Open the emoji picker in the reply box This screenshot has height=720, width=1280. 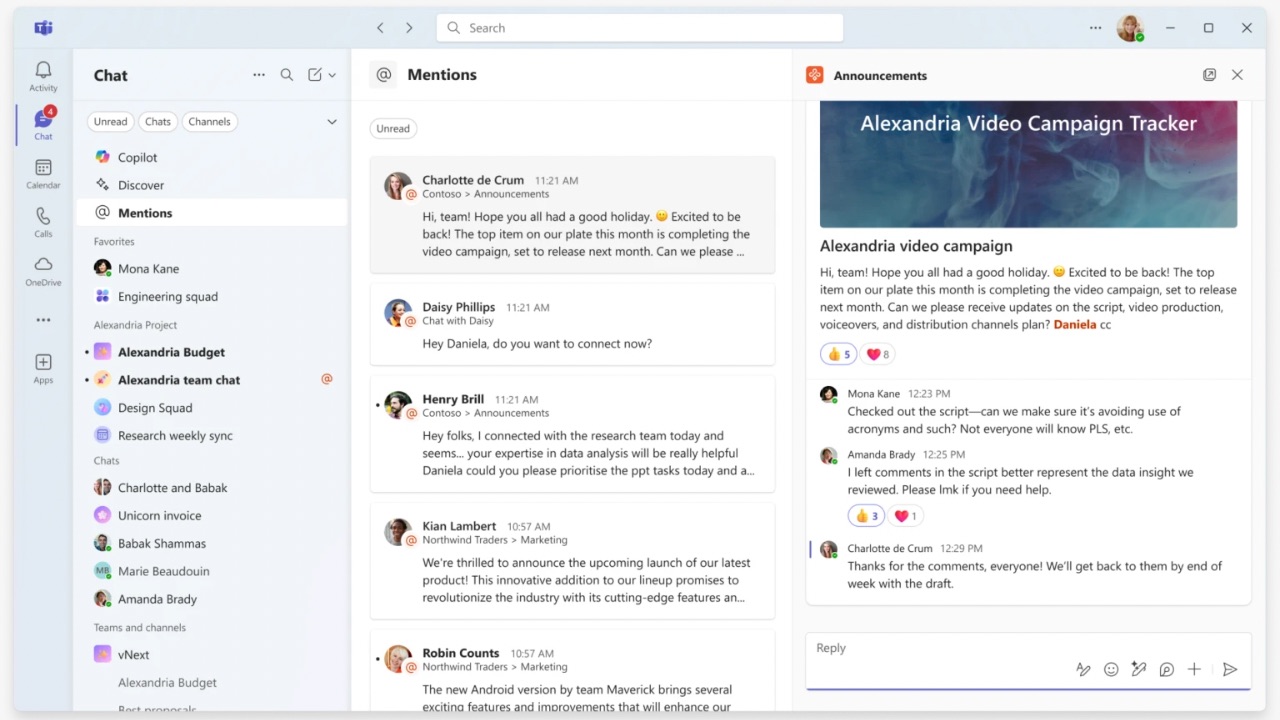click(1111, 669)
